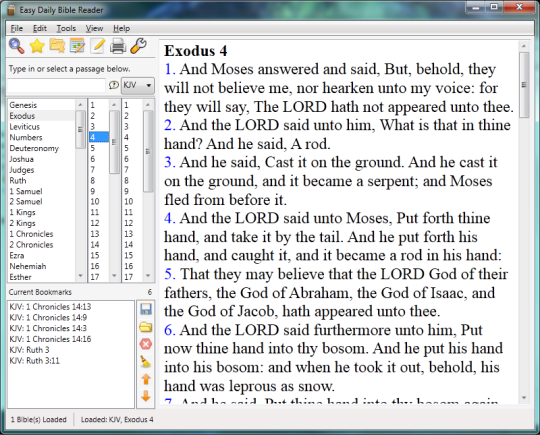Open the search magnifier tool

click(17, 46)
